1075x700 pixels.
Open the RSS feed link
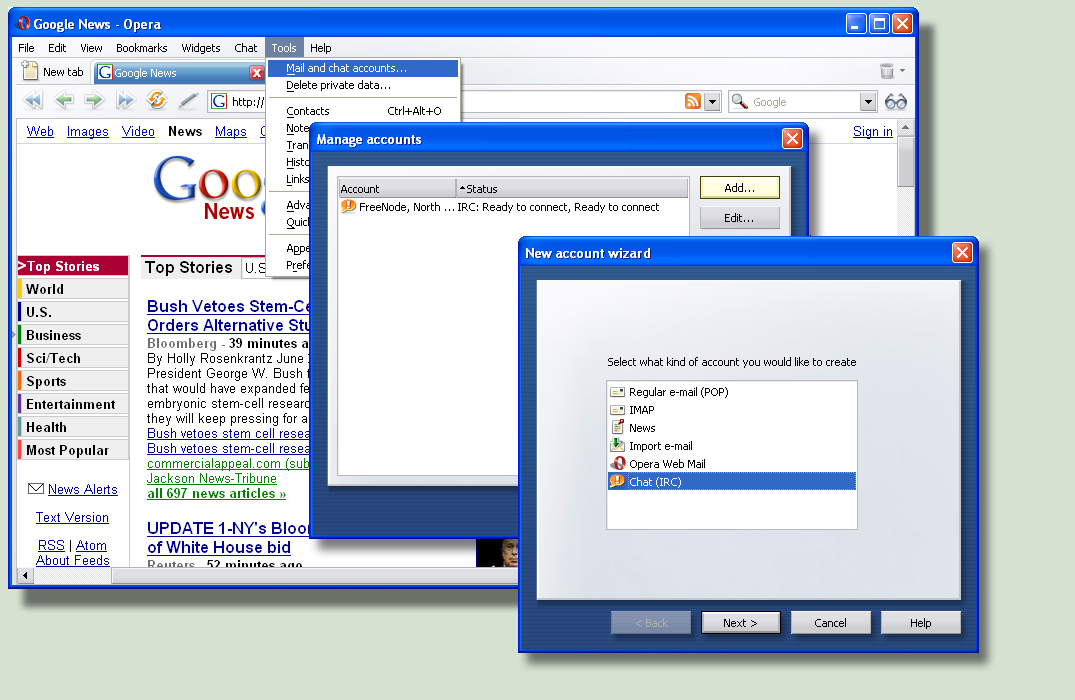51,545
